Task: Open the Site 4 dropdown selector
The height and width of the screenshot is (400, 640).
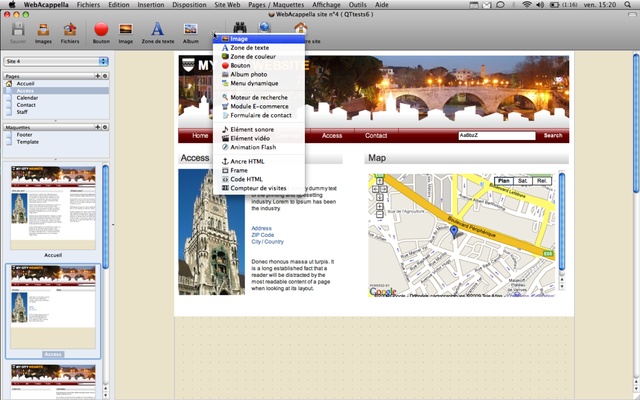Action: (56, 61)
